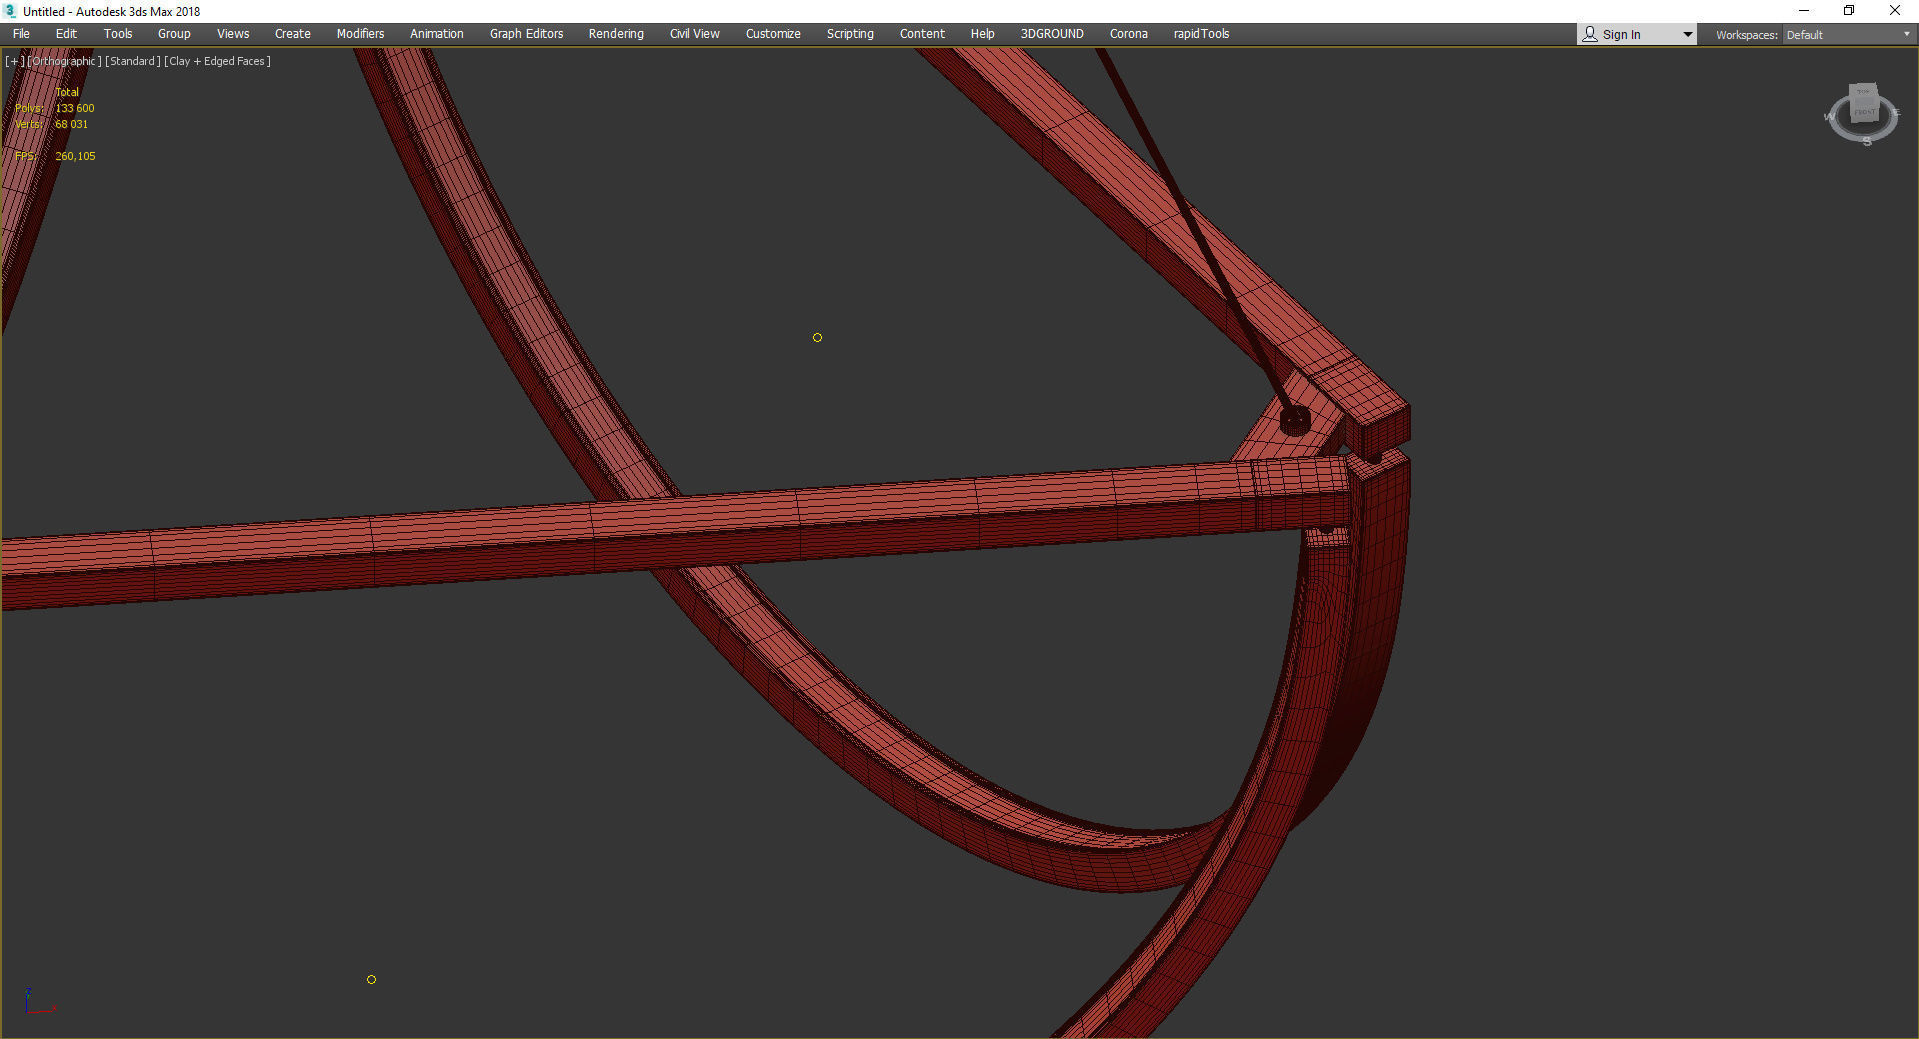Open the Standard viewport quality menu
Viewport: 1919px width, 1039px height.
[132, 61]
